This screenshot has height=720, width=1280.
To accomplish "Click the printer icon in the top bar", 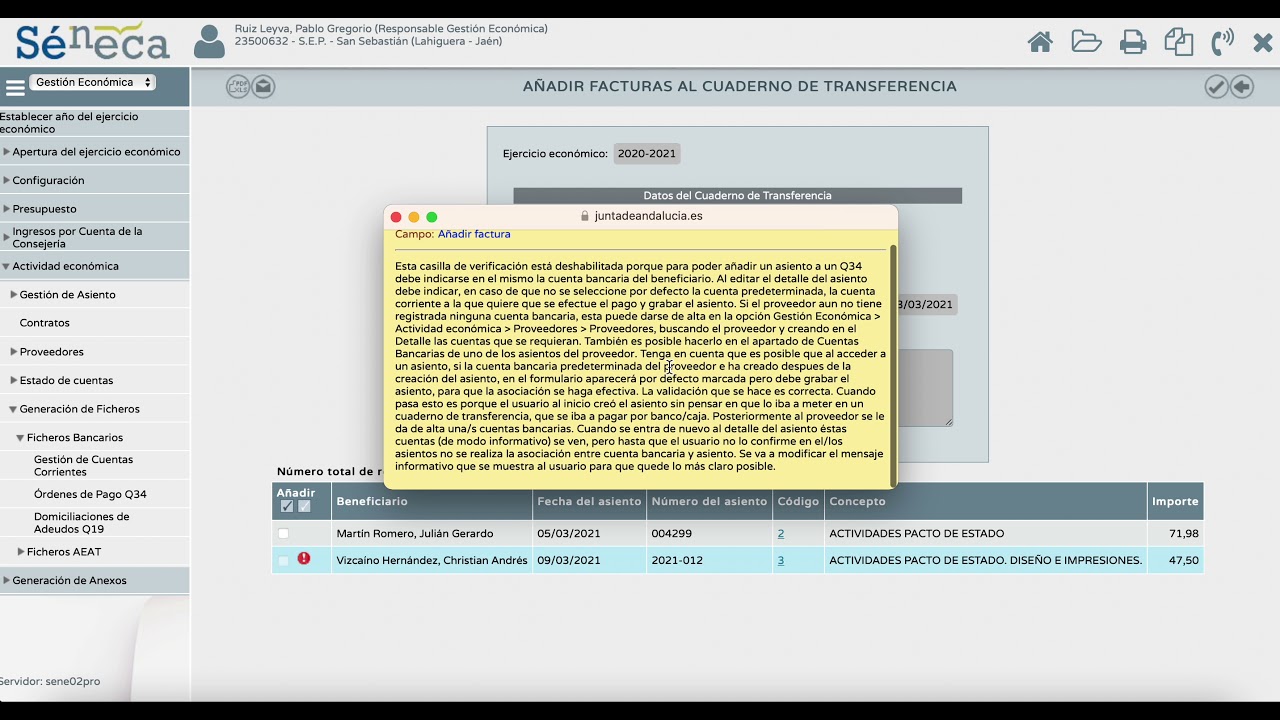I will tap(1133, 42).
